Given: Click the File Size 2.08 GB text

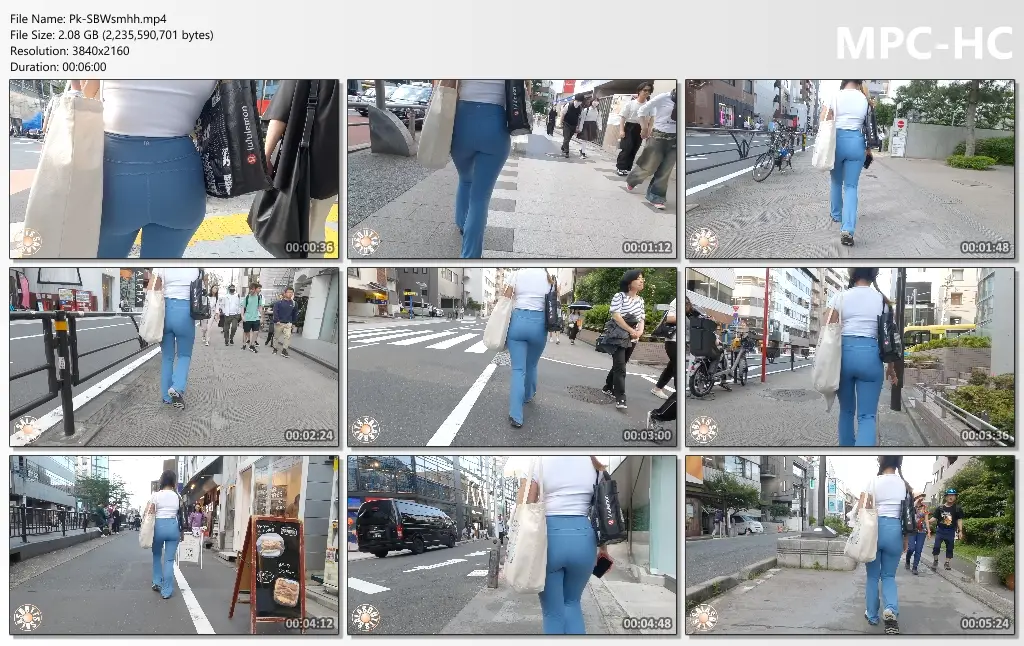Looking at the screenshot, I should 111,35.
